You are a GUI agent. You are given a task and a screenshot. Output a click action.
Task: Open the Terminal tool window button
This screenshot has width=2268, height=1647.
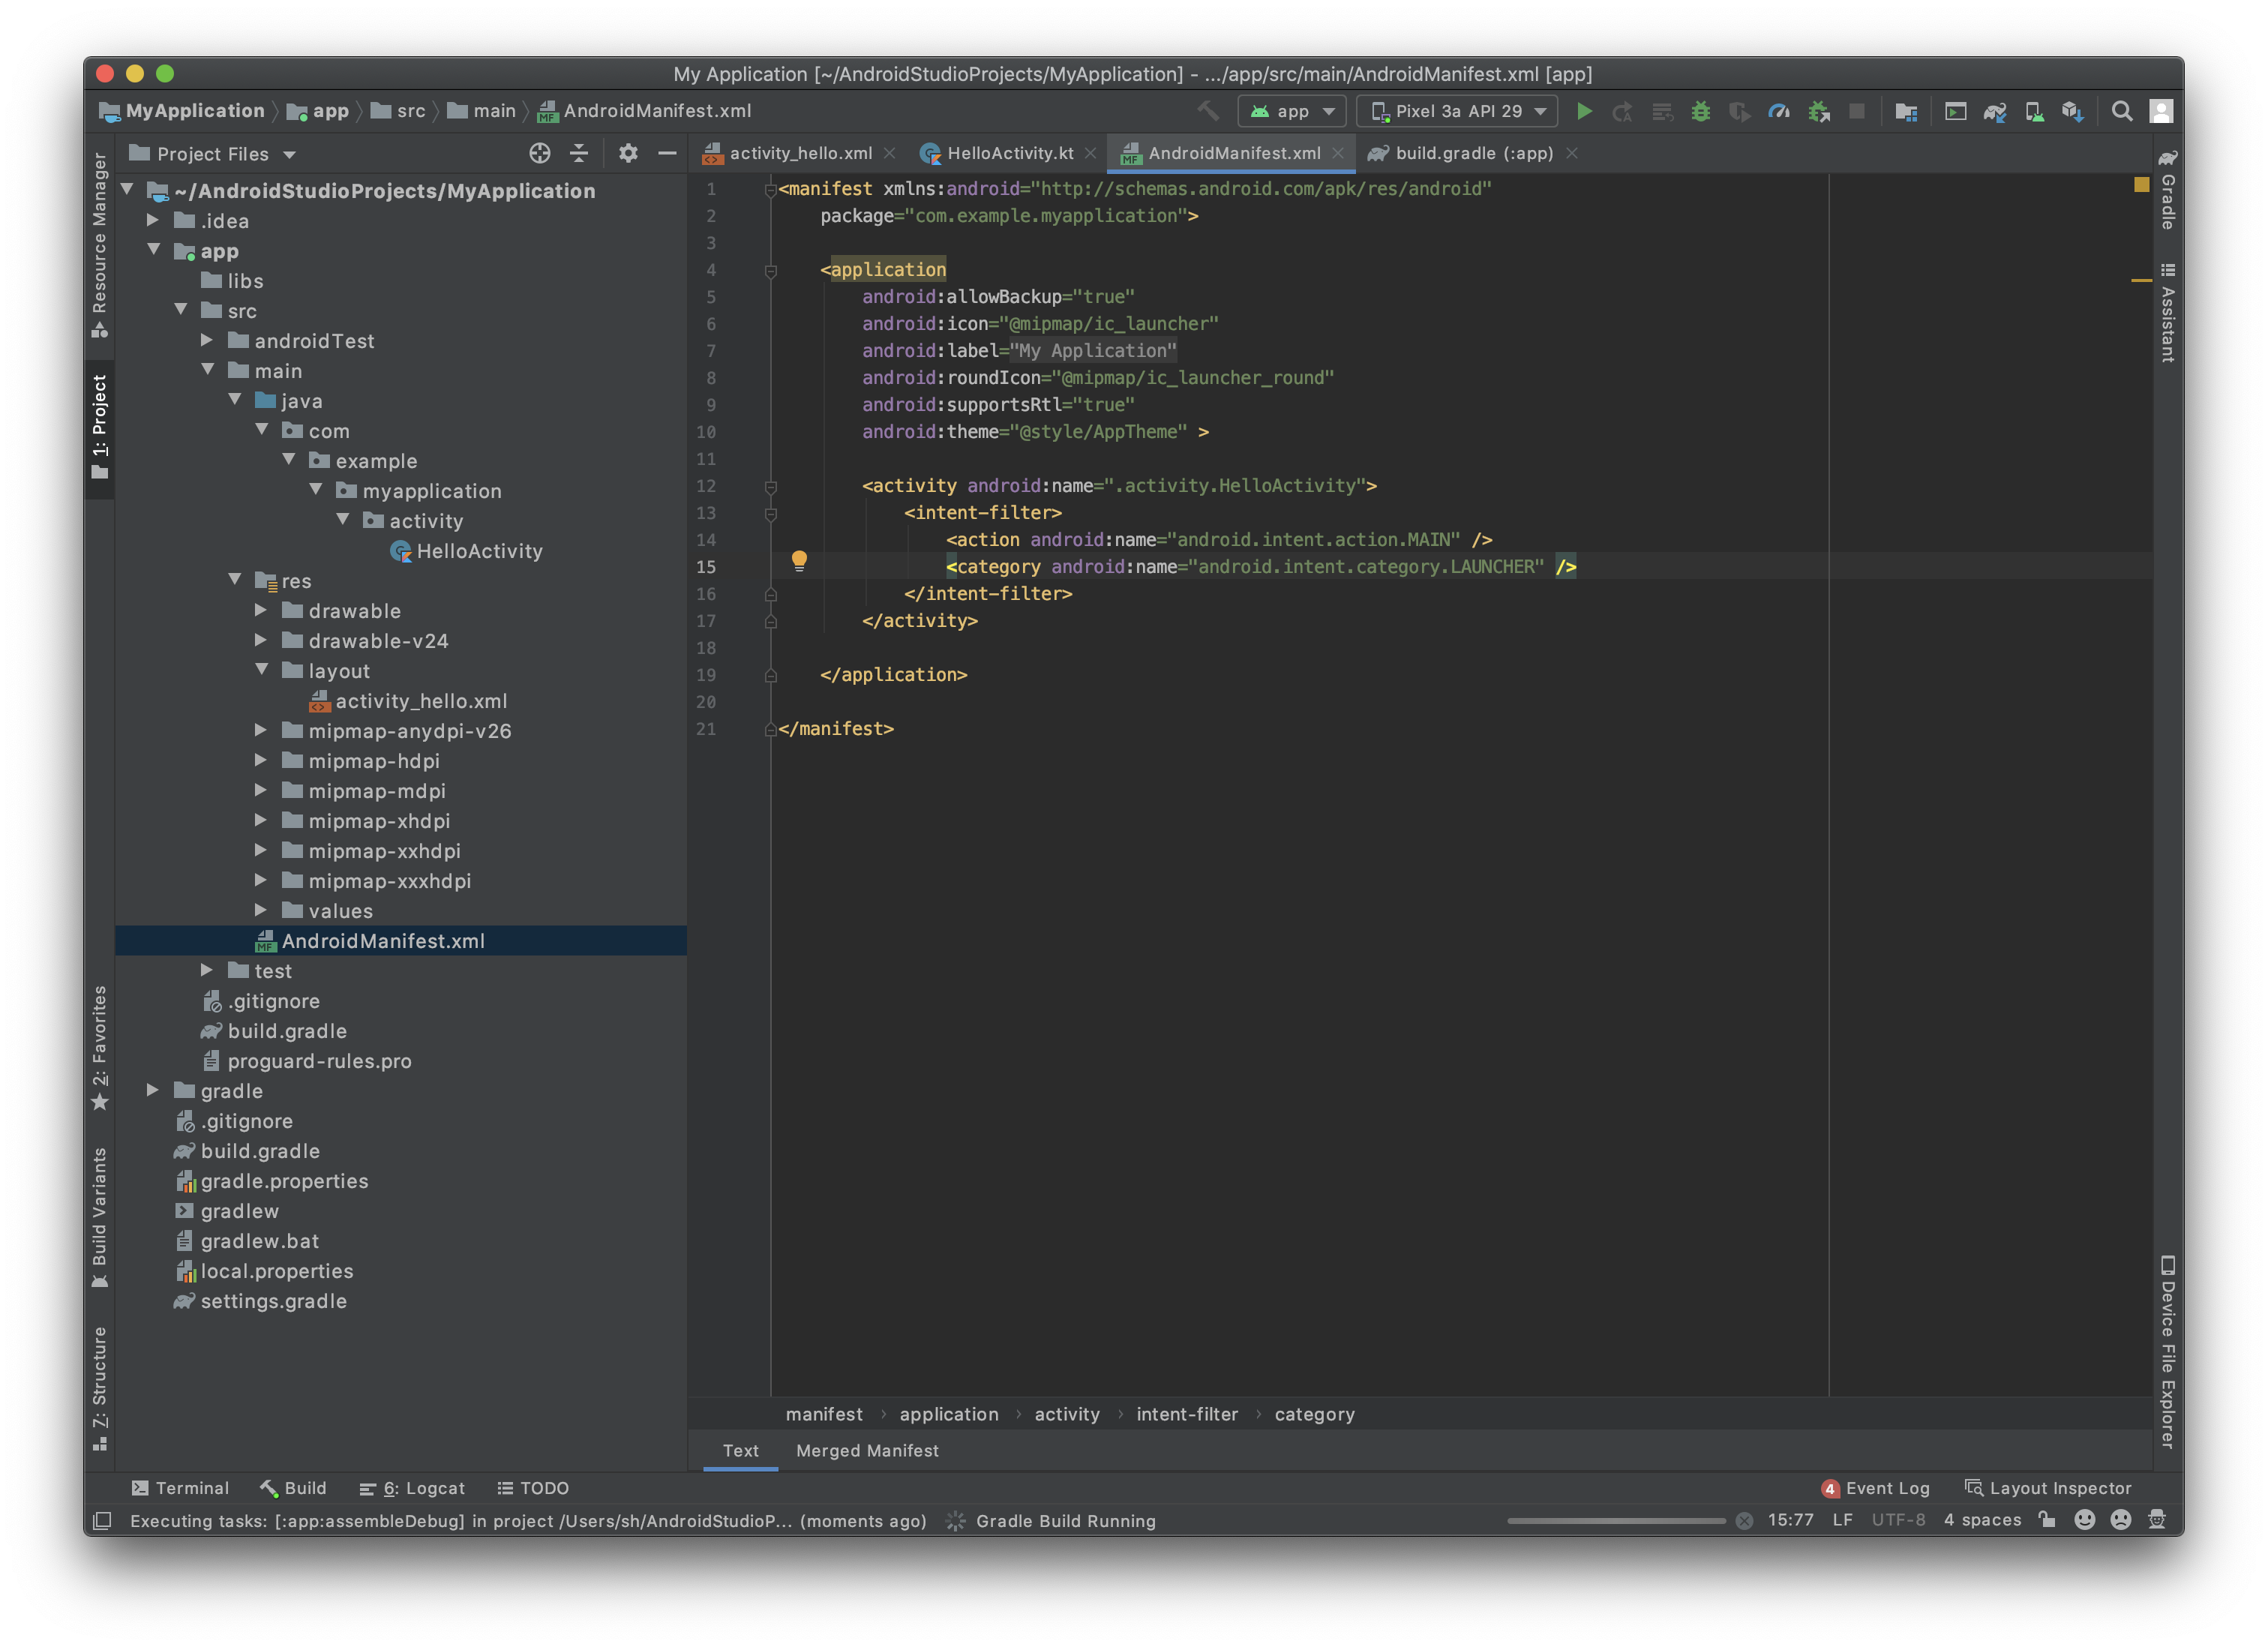(181, 1488)
